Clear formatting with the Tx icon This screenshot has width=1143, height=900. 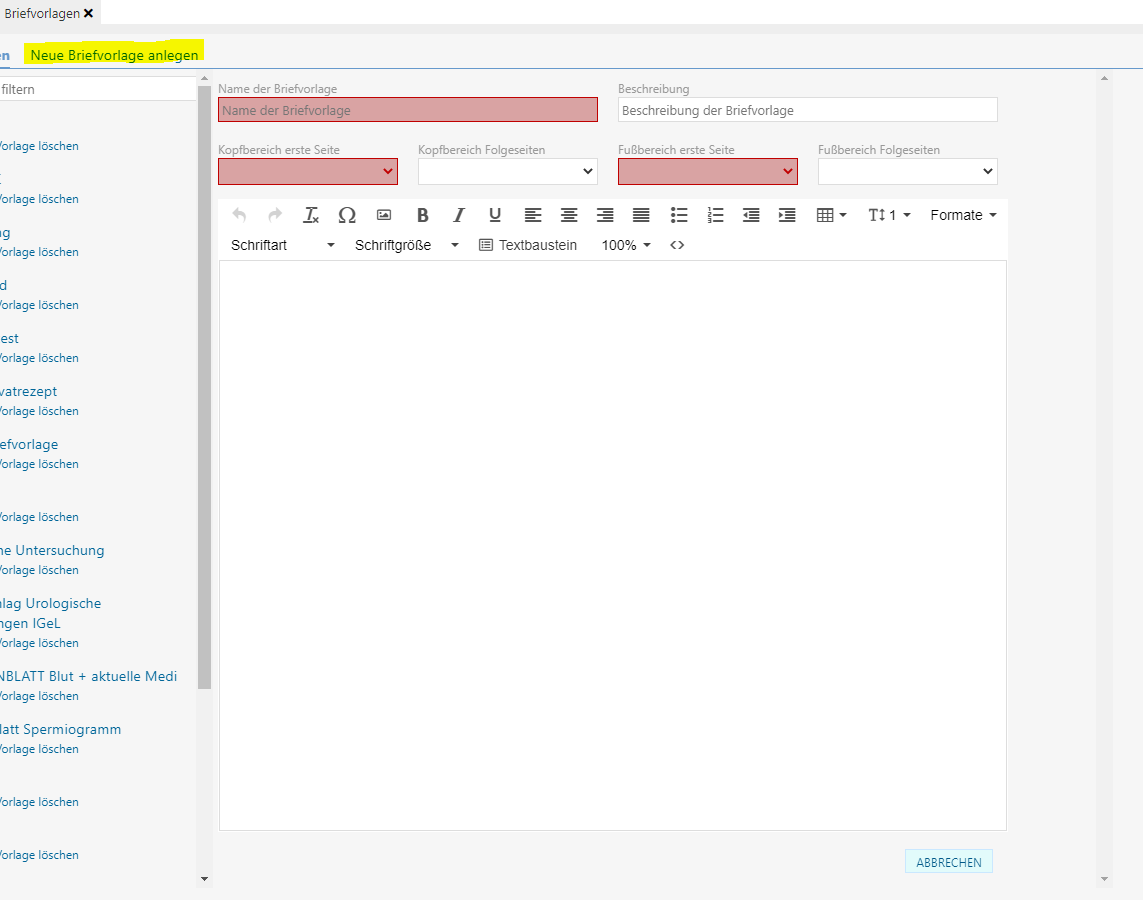(311, 215)
